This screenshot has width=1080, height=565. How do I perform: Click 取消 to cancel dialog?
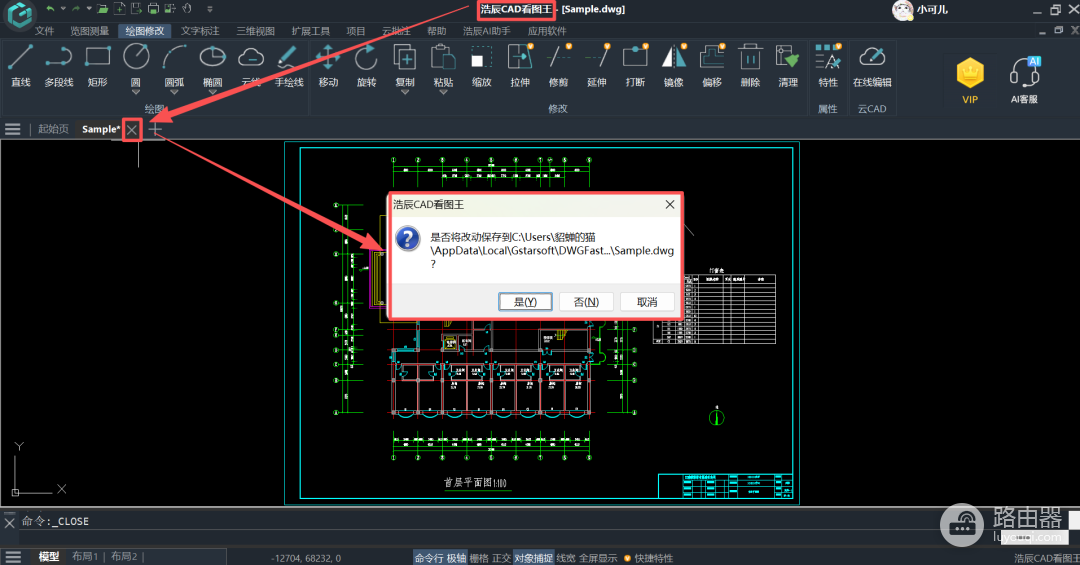(x=647, y=302)
